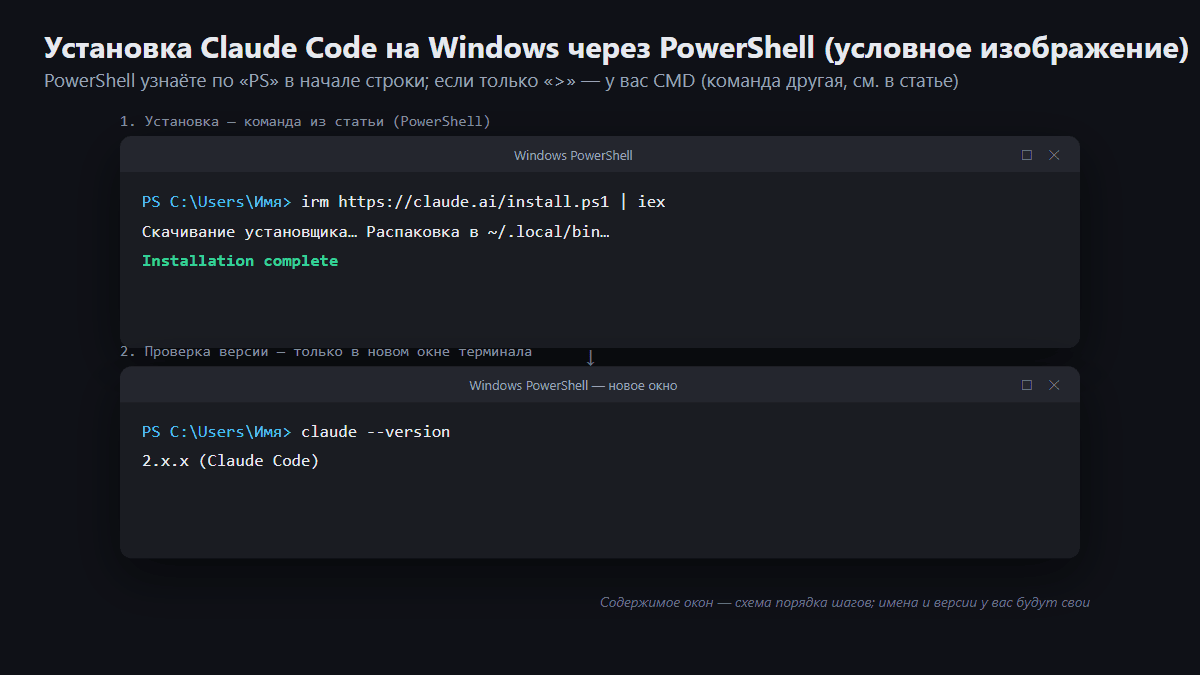Image resolution: width=1200 pixels, height=675 pixels.
Task: Close the PowerShell 'новое окно' window
Action: [x=1054, y=385]
